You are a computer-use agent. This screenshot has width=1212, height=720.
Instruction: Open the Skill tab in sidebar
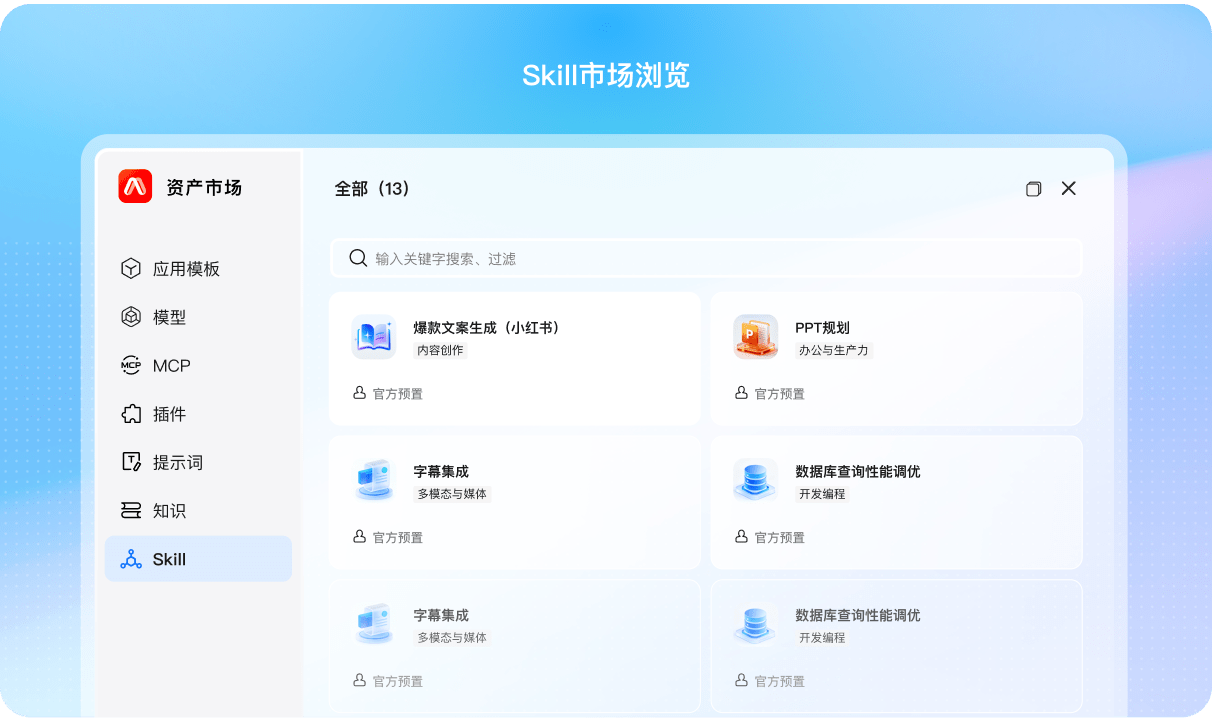point(198,559)
